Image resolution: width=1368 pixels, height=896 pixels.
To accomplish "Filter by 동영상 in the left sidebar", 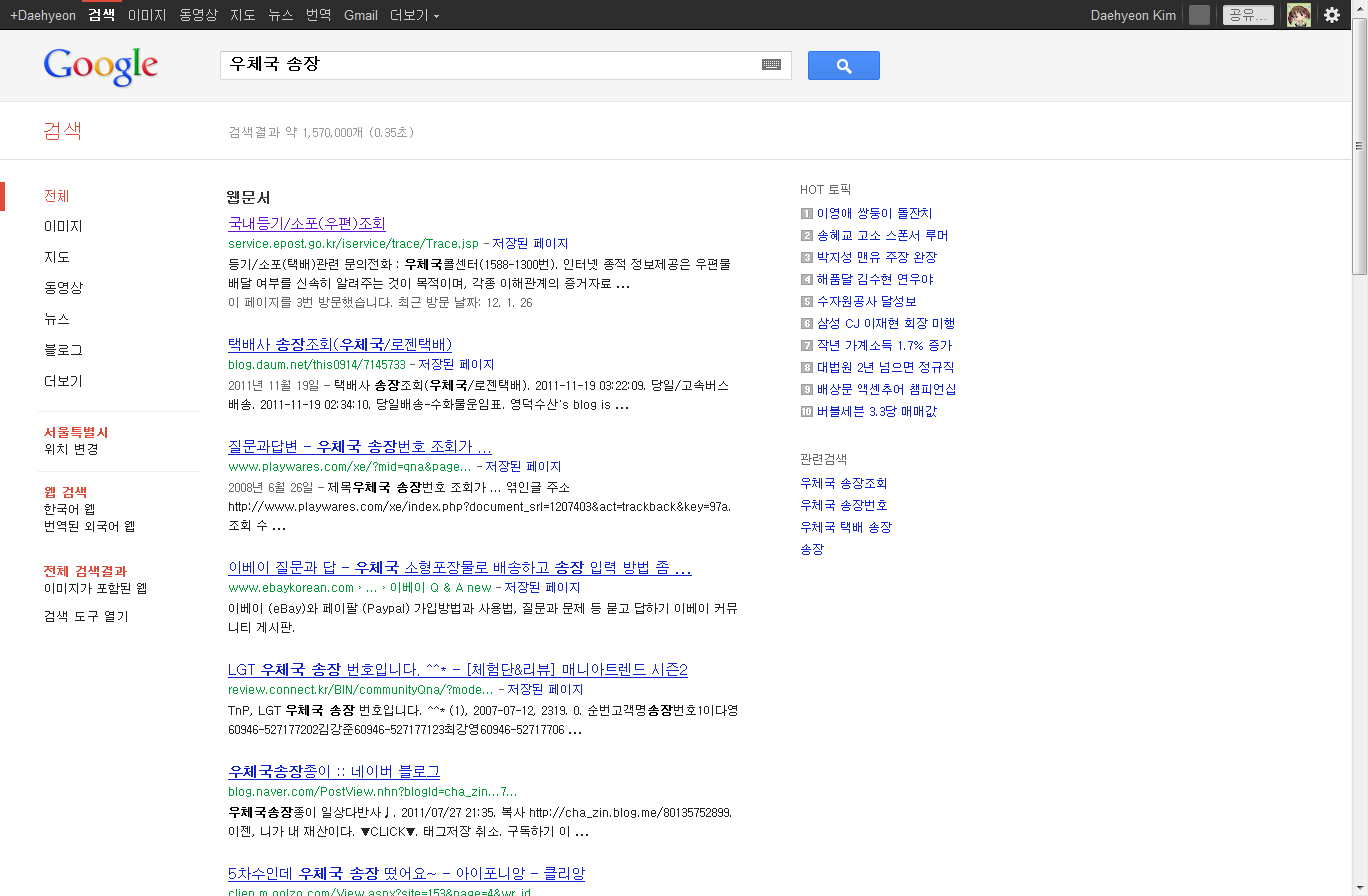I will tap(63, 288).
